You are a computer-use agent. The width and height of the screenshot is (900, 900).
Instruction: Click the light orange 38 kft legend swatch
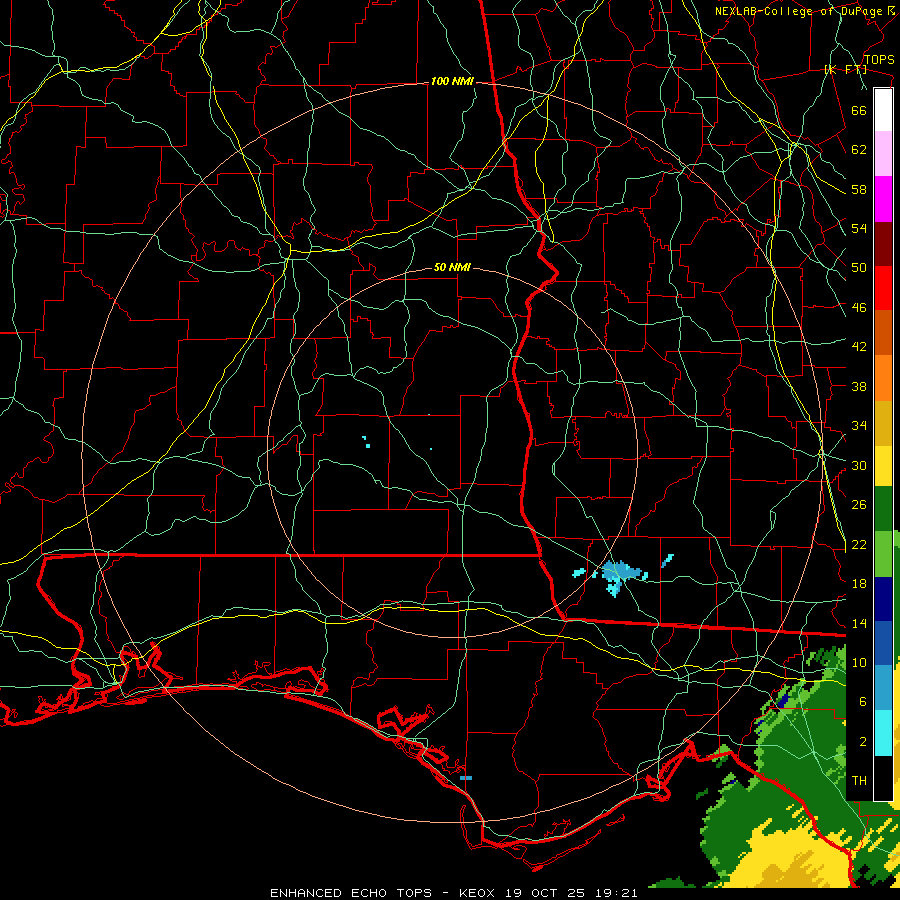(883, 378)
